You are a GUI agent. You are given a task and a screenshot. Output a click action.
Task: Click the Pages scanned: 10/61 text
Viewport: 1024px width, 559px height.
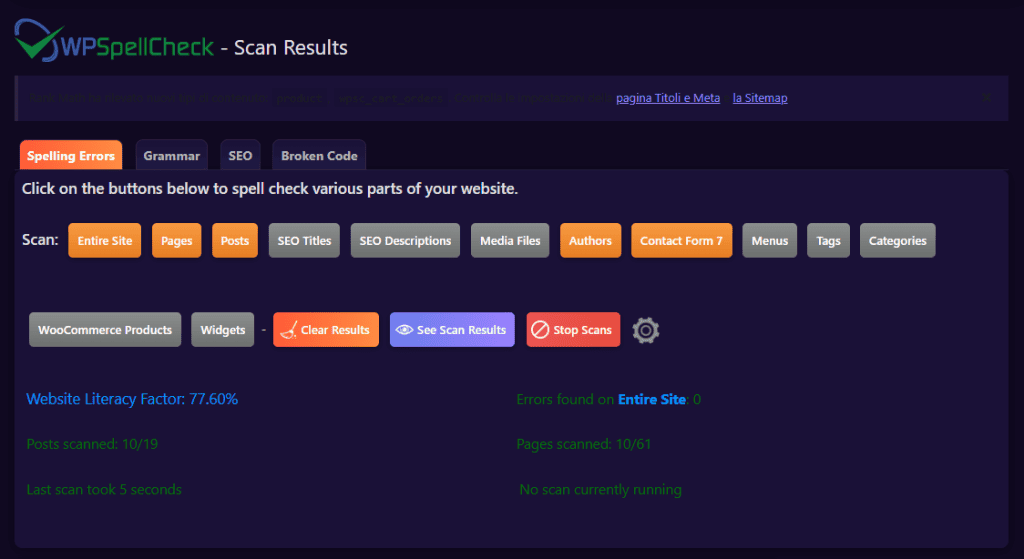584,444
